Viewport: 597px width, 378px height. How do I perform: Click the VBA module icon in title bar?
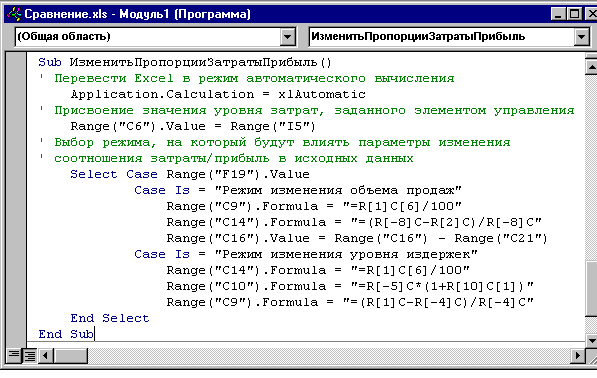click(14, 14)
